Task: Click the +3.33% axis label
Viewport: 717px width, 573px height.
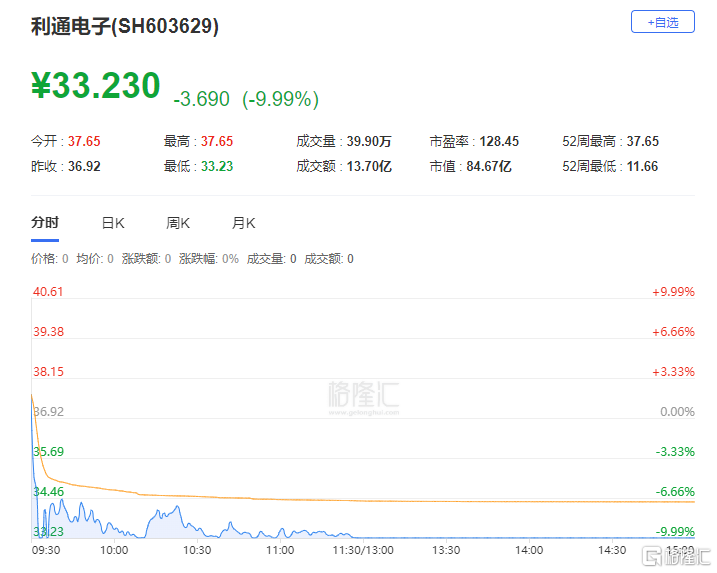Action: pos(673,372)
